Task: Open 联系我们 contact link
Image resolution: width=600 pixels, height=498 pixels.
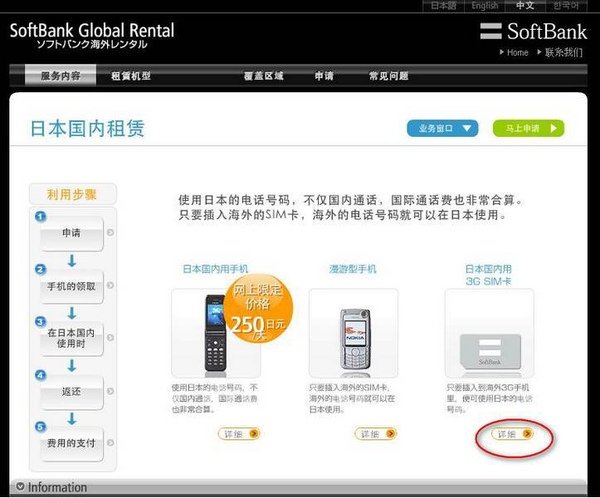Action: click(x=560, y=52)
